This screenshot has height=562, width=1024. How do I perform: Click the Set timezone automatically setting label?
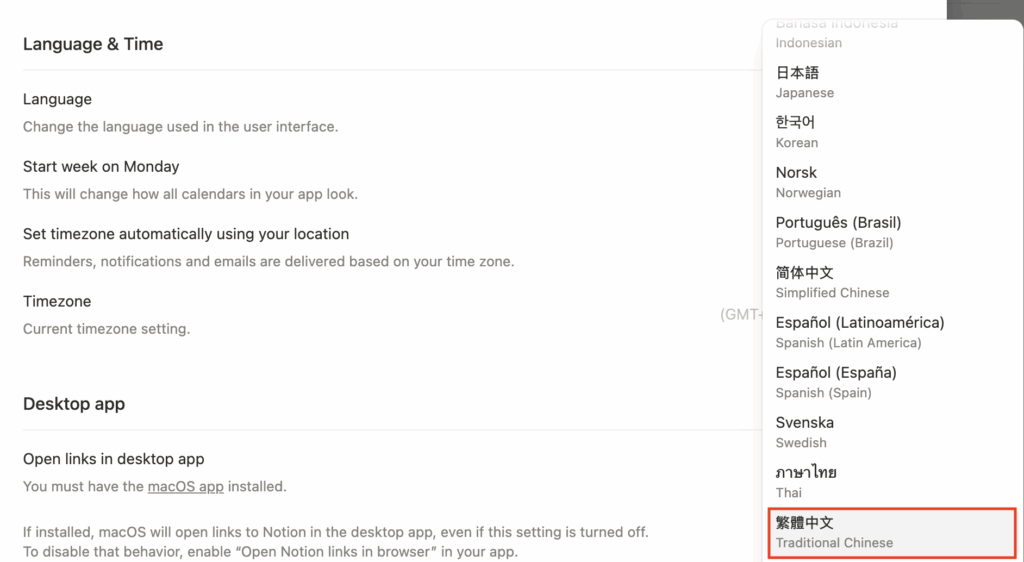click(x=186, y=234)
